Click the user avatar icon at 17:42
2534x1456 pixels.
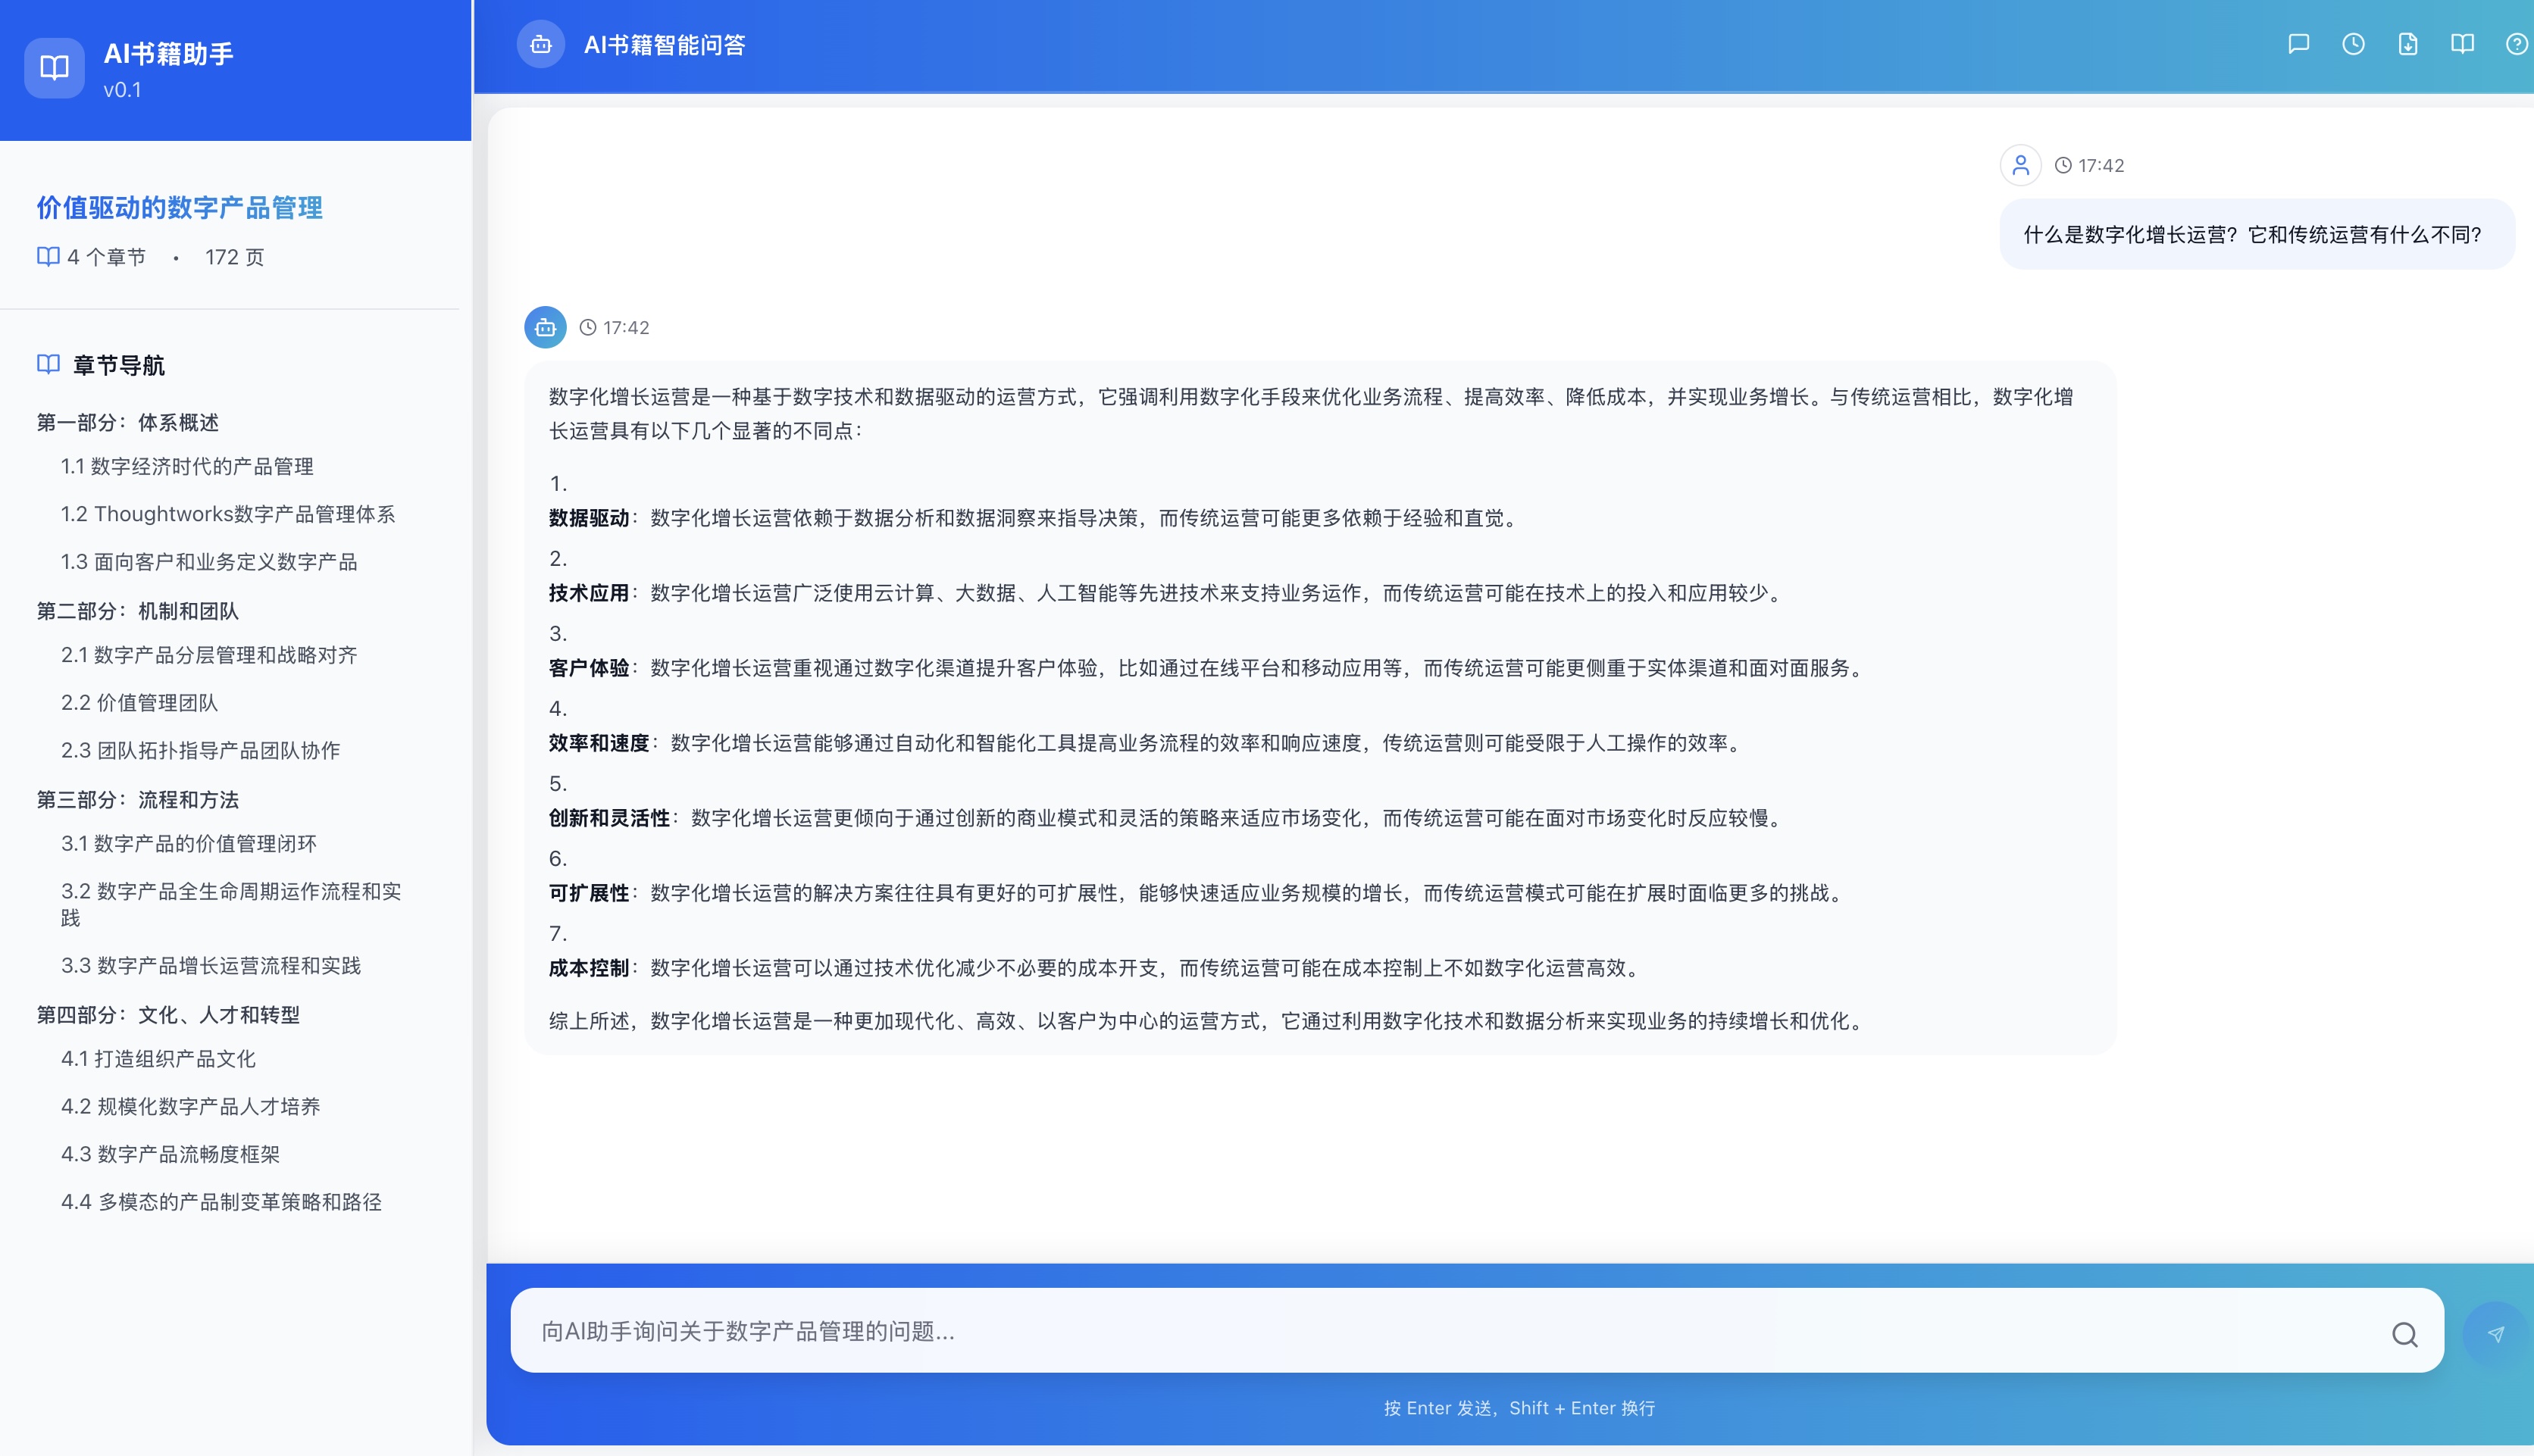tap(2020, 165)
